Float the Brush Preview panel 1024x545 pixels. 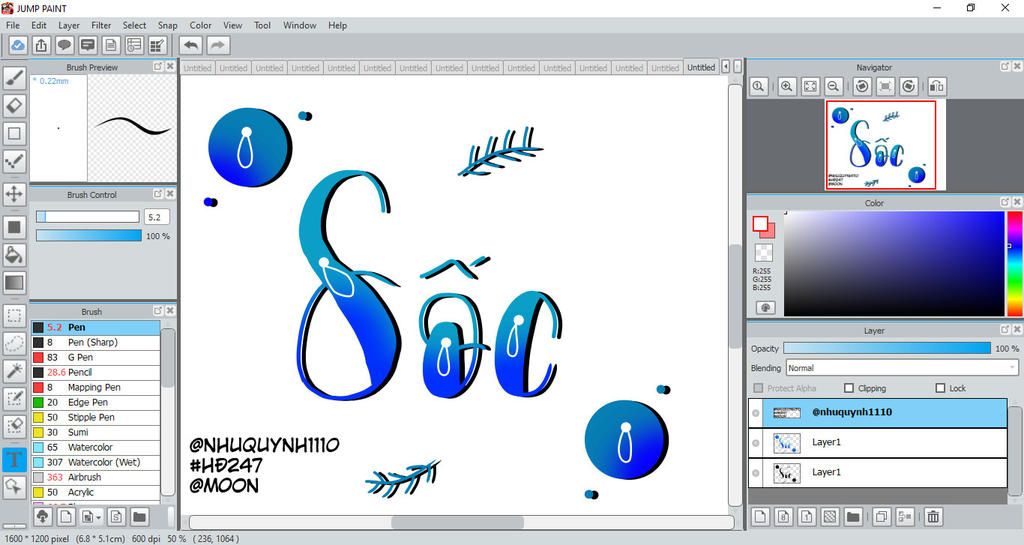coord(158,67)
